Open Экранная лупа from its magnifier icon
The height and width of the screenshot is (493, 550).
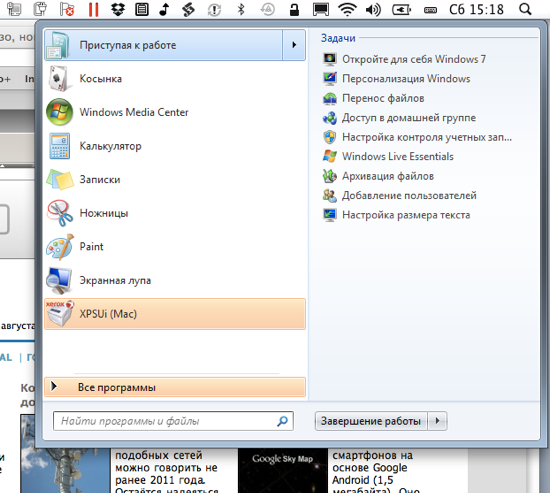tap(59, 280)
